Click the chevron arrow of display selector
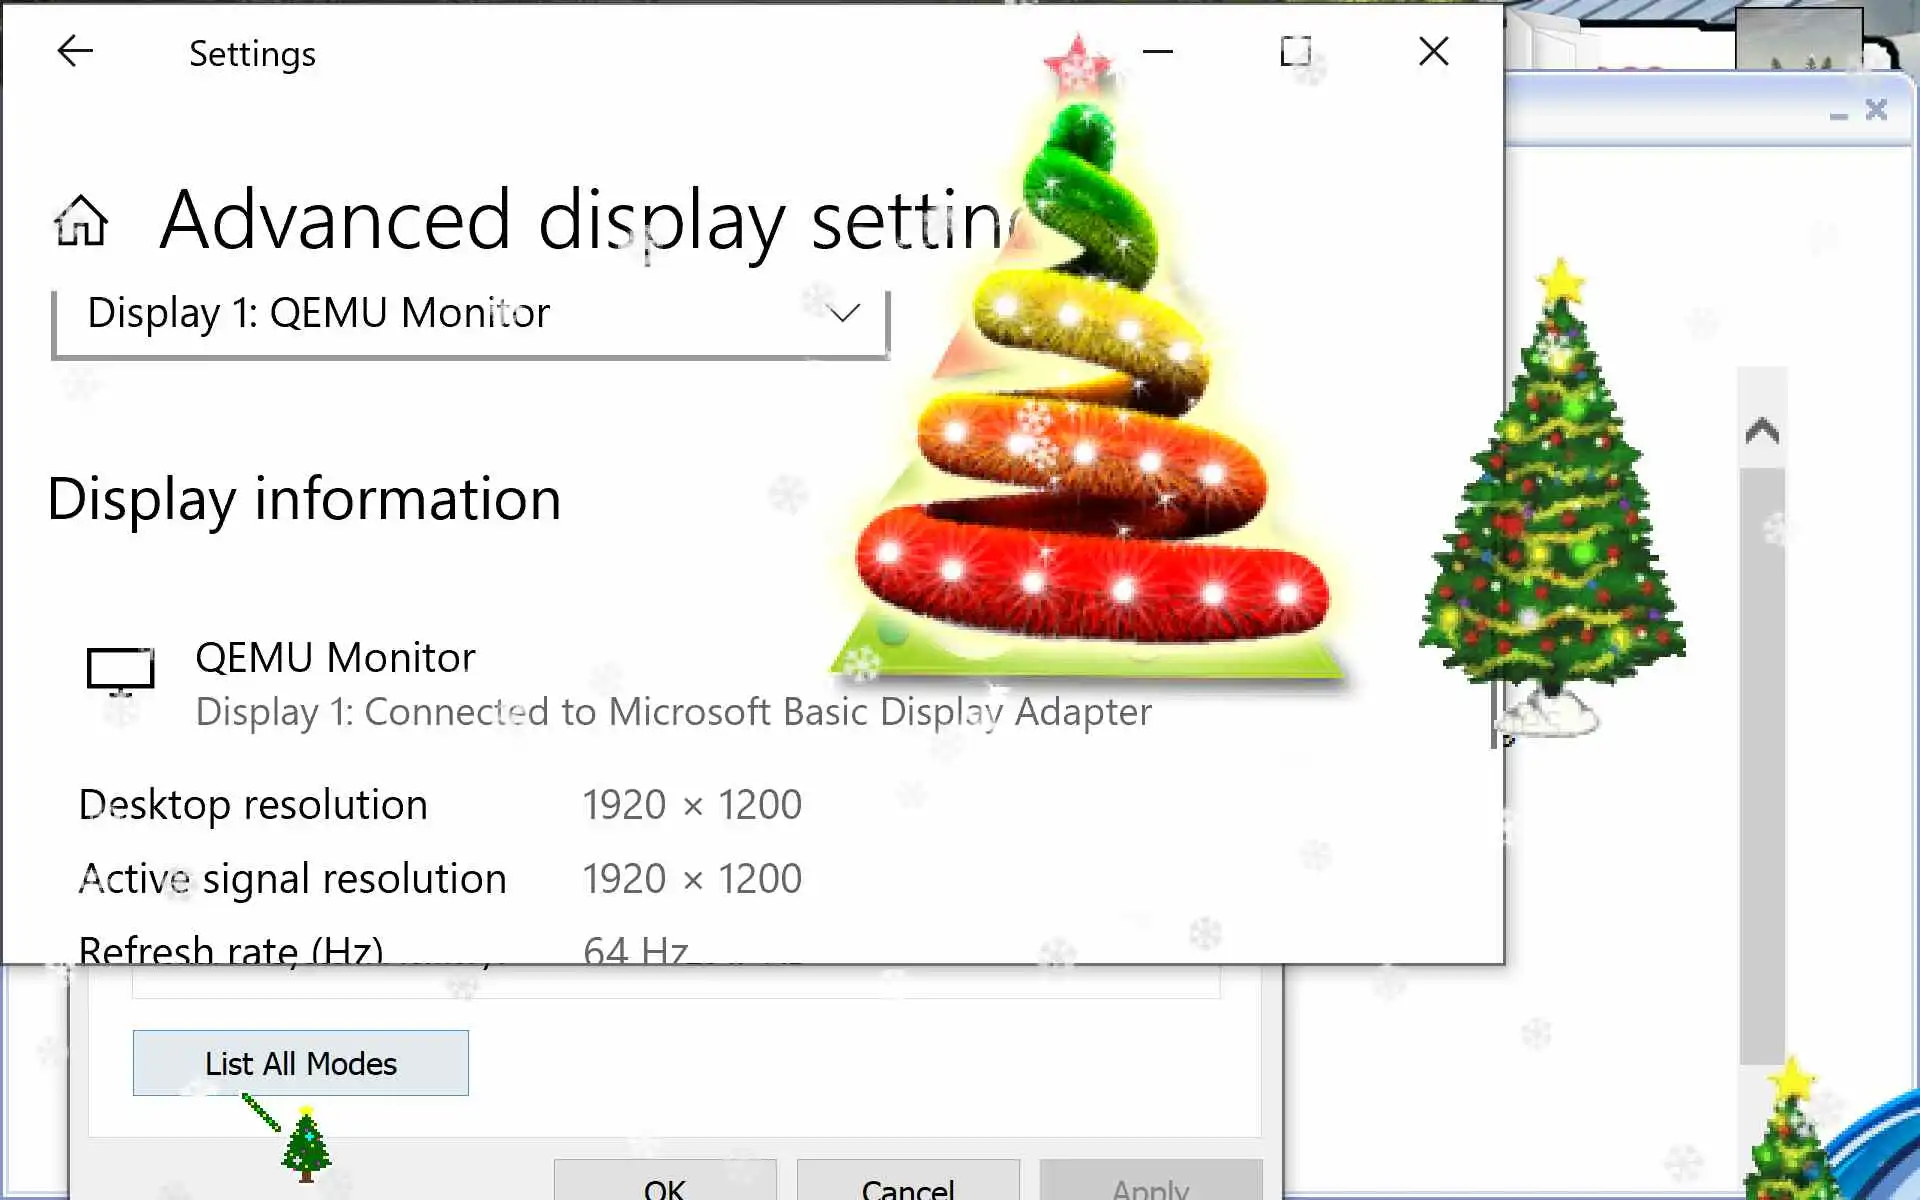This screenshot has height=1200, width=1920. tap(844, 314)
